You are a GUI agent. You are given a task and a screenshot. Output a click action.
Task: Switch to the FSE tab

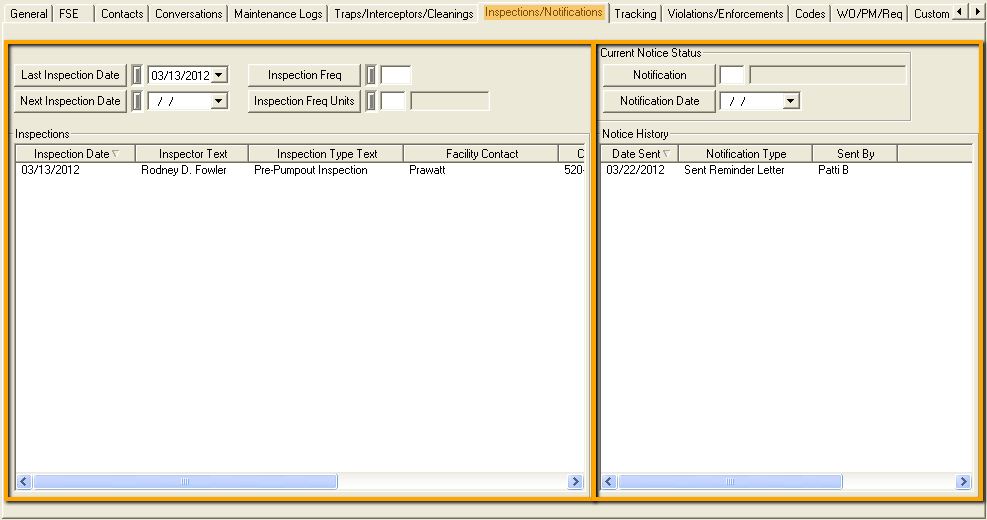coord(73,13)
